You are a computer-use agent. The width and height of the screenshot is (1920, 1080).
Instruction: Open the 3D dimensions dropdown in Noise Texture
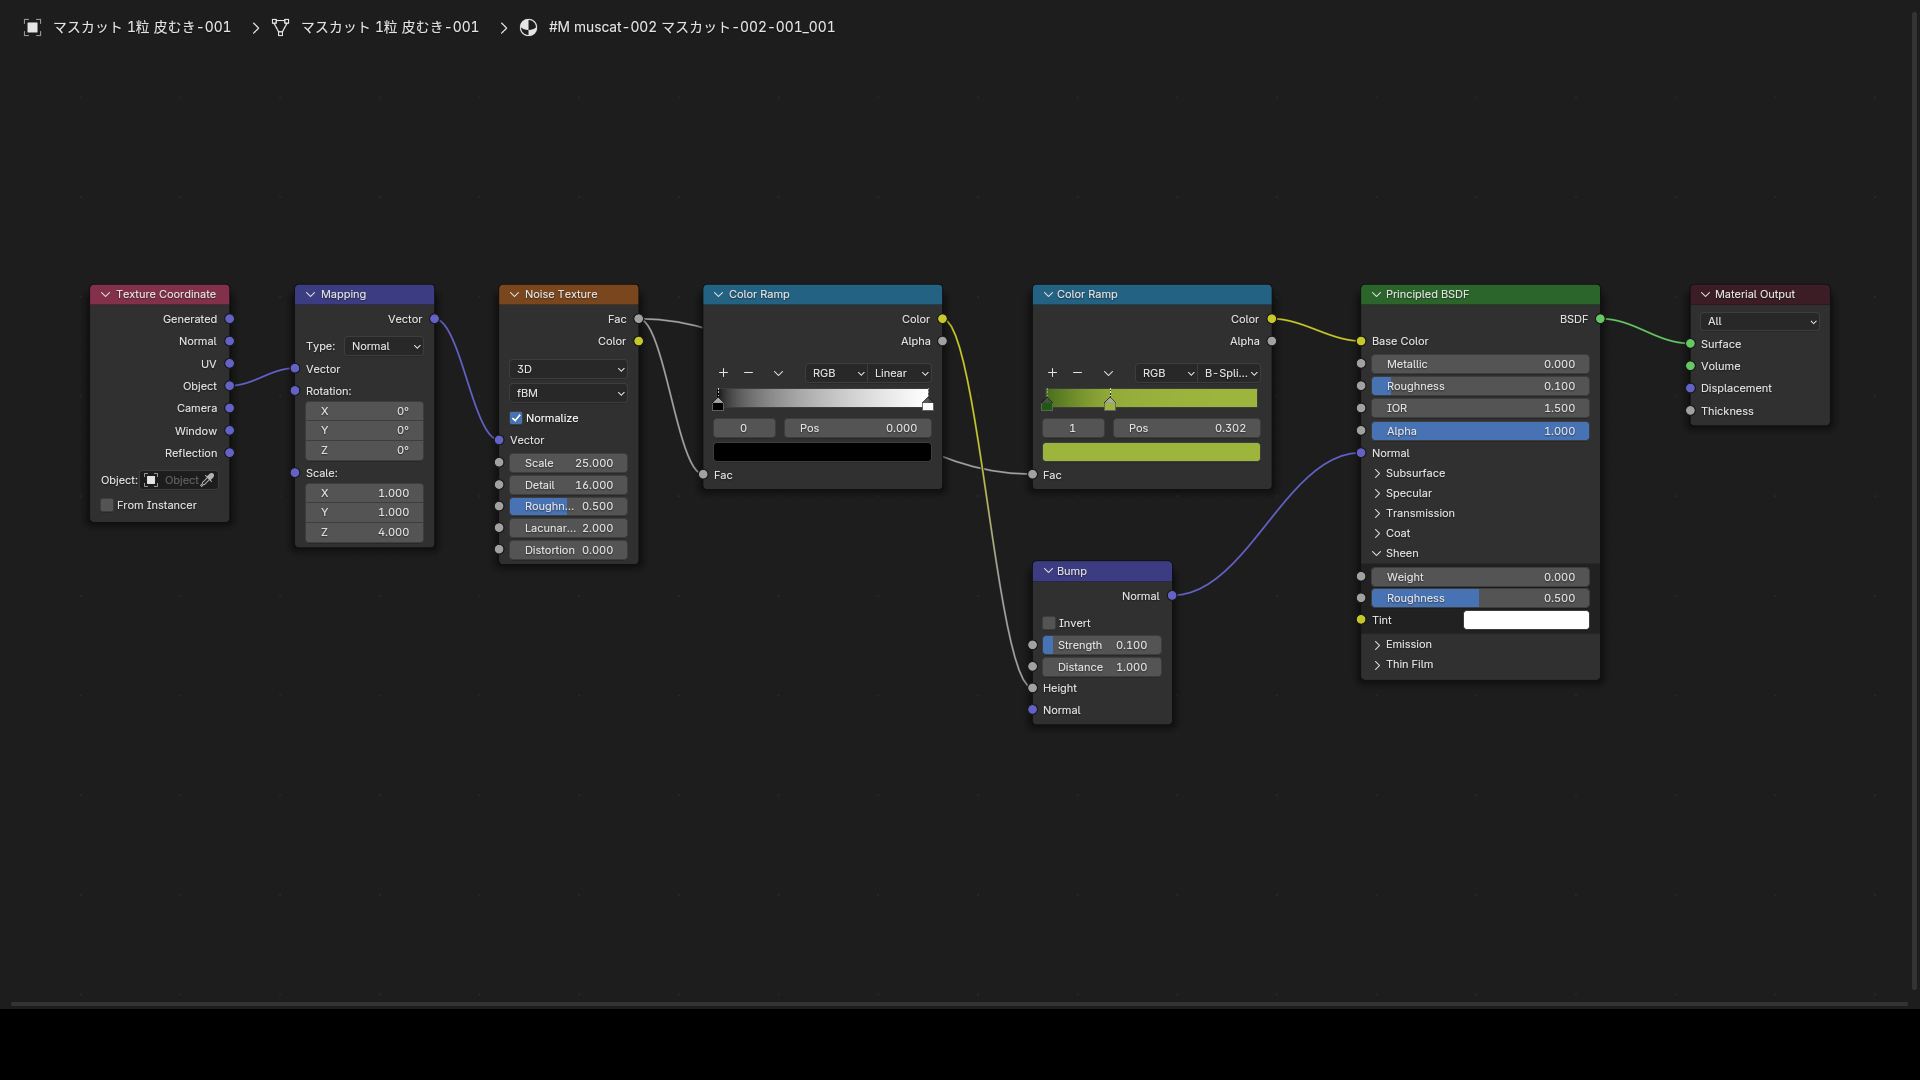[568, 369]
